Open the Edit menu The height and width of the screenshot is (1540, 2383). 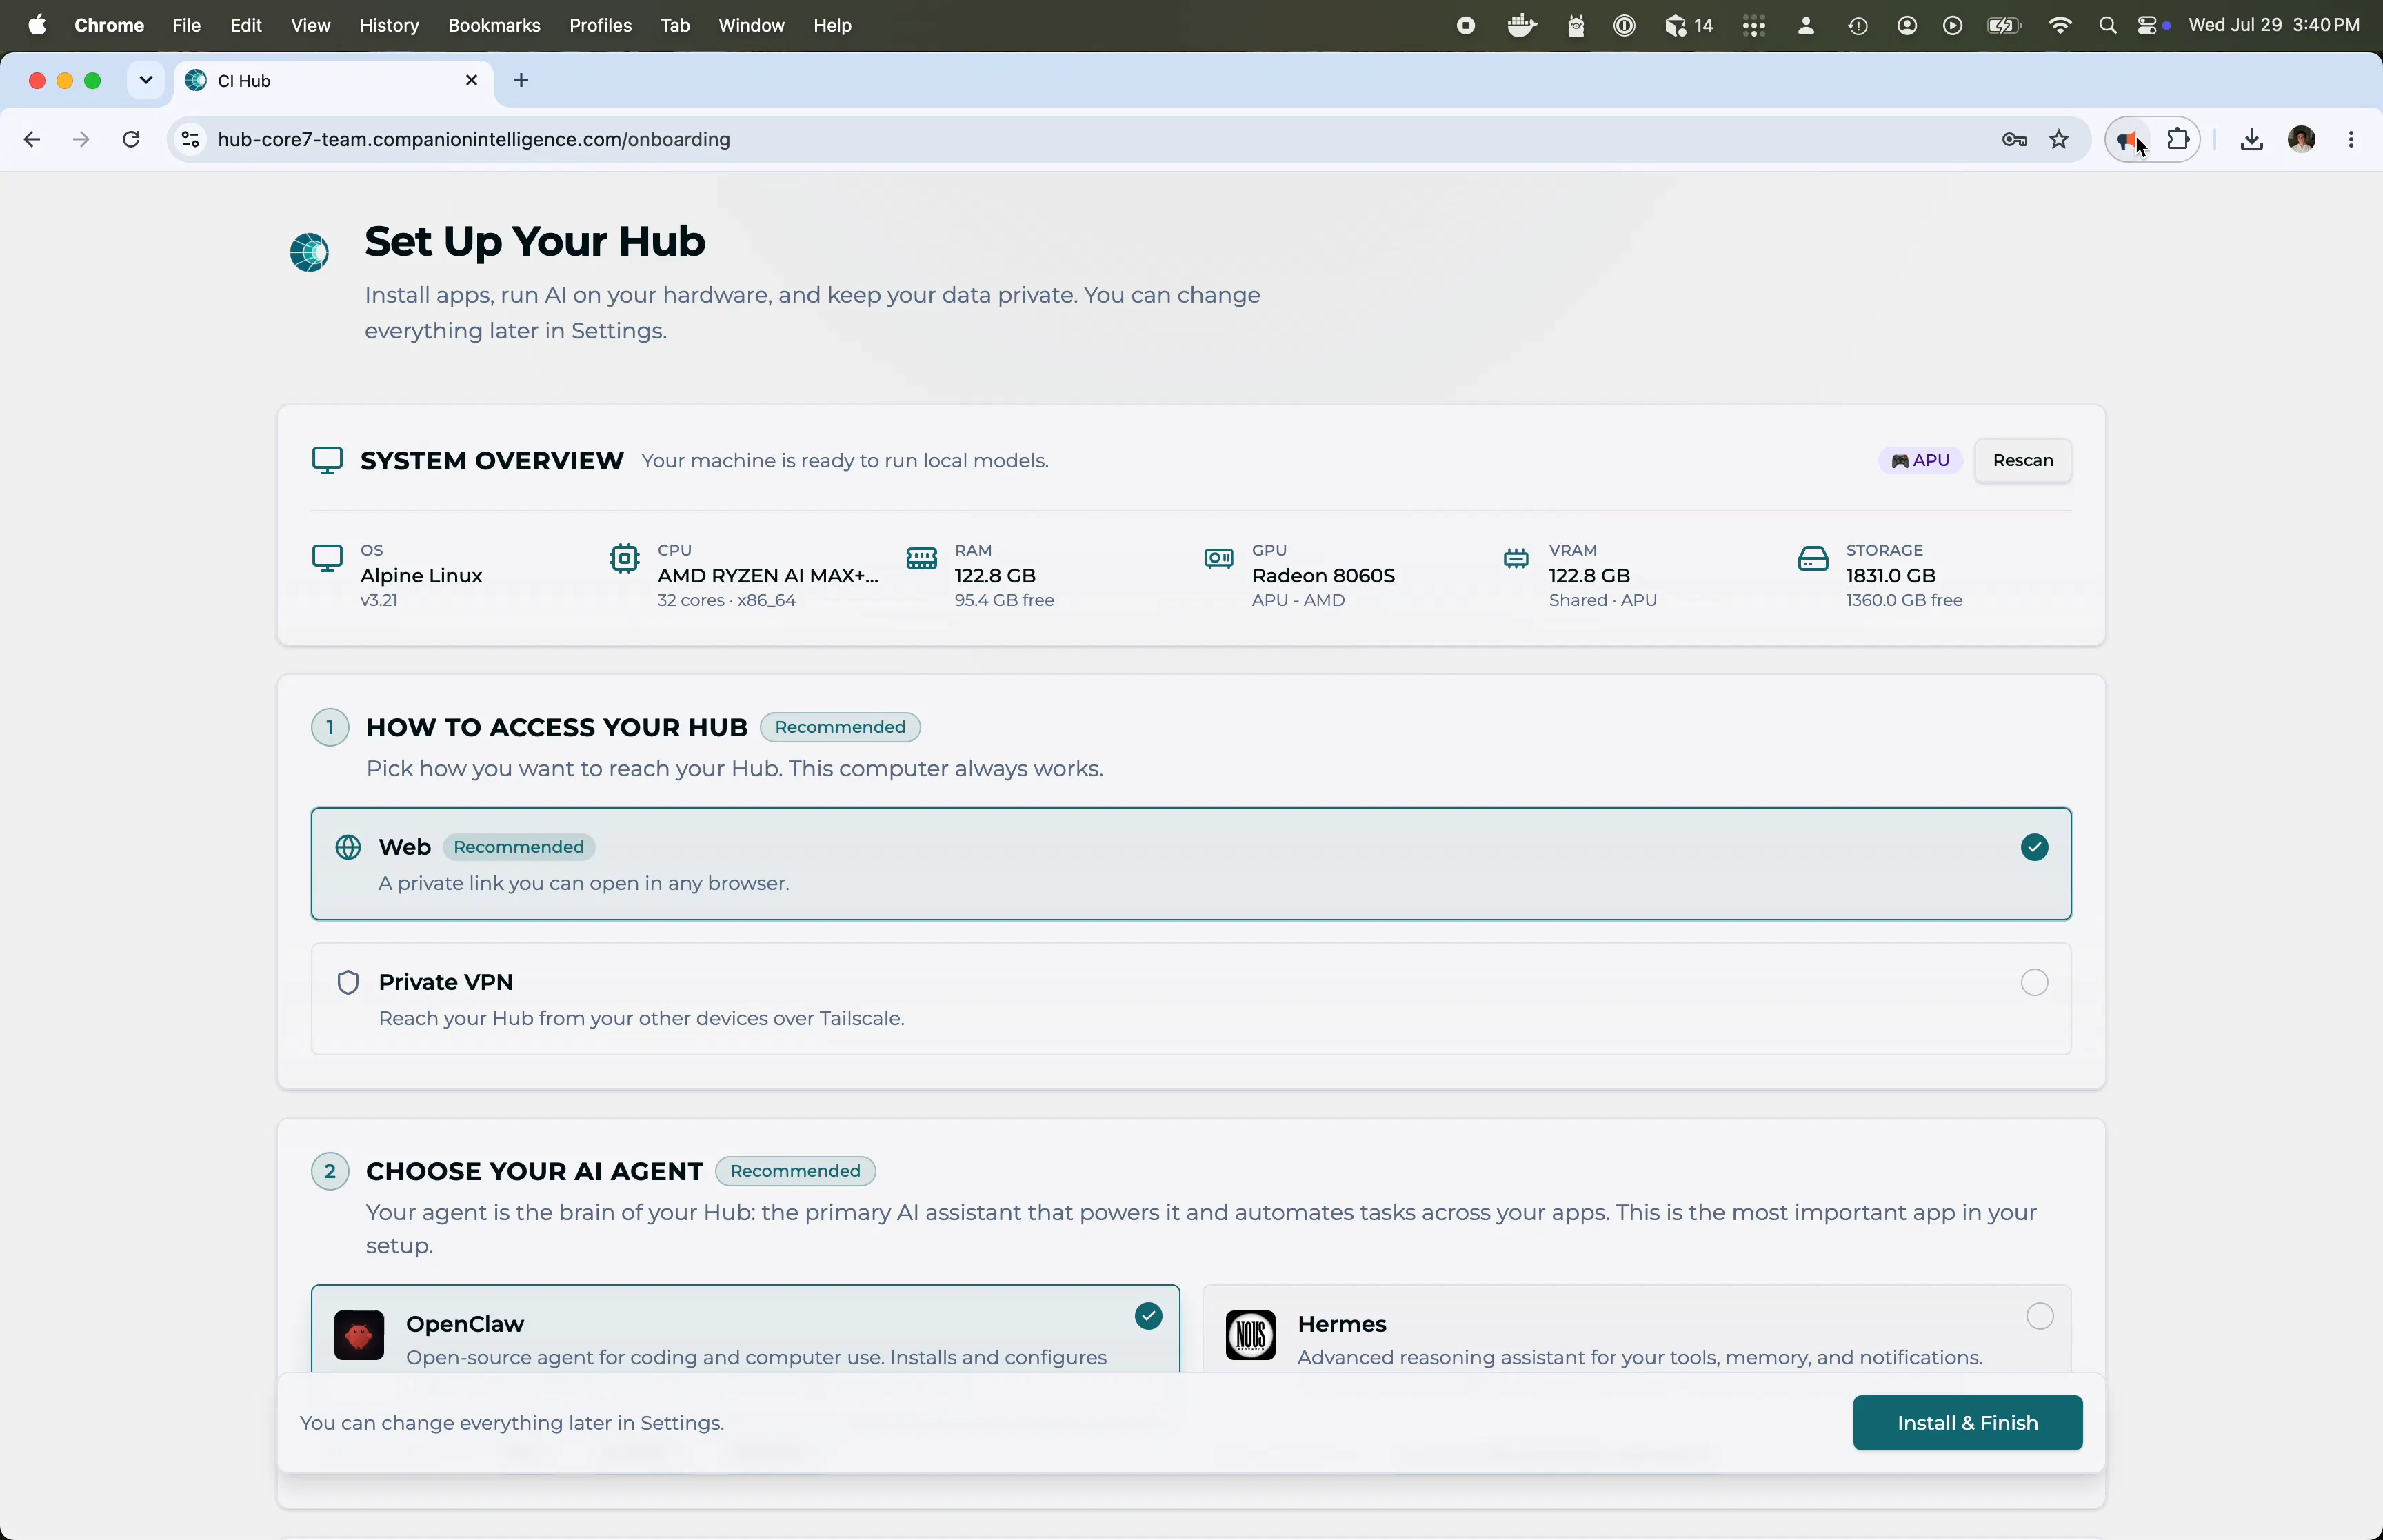[x=246, y=26]
